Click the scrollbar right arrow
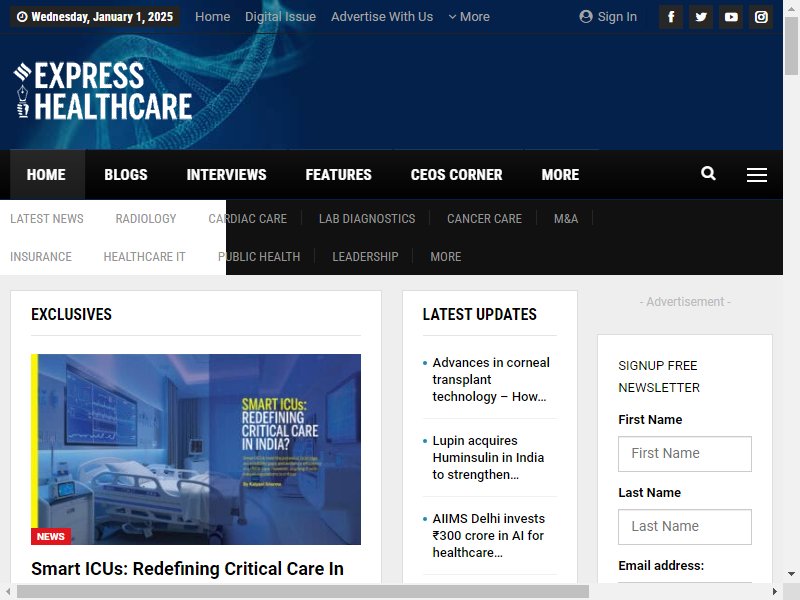Screen dimensions: 800x600 click(x=775, y=592)
